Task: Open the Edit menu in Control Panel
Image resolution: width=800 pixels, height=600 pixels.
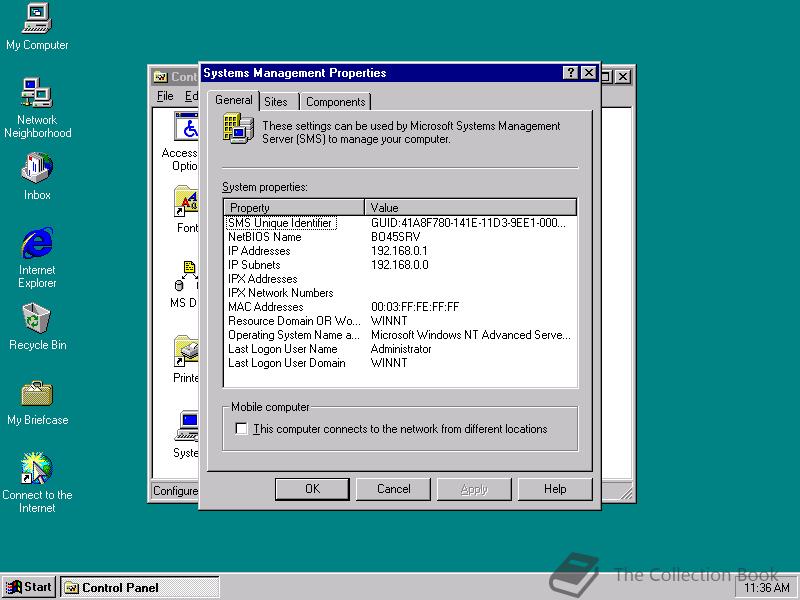Action: pos(191,96)
